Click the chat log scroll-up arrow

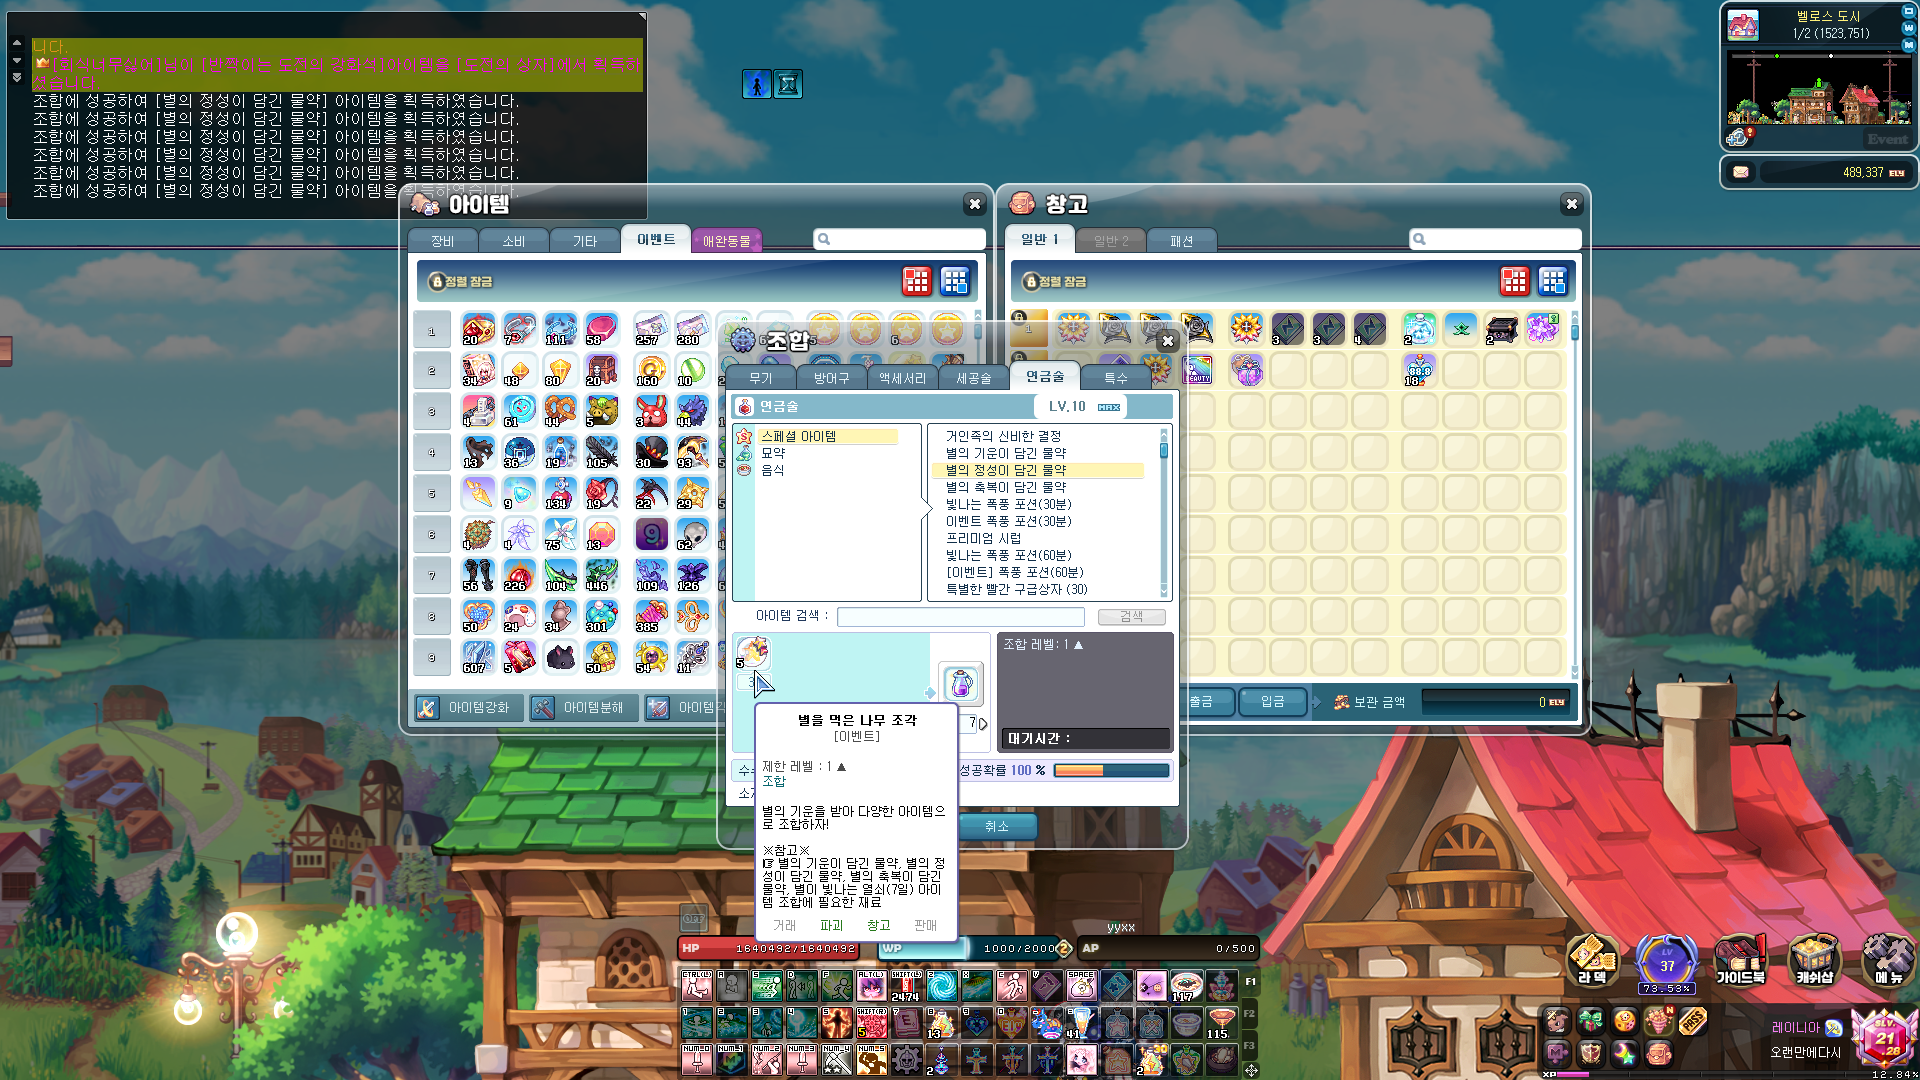pos(17,43)
